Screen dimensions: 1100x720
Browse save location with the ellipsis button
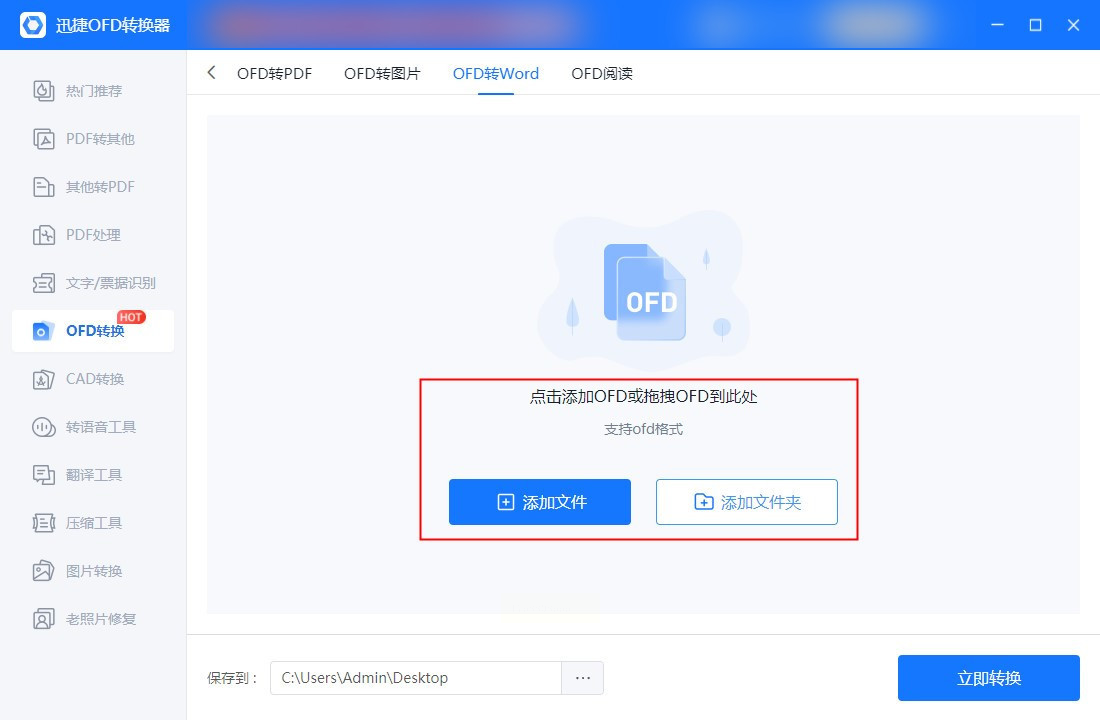582,678
